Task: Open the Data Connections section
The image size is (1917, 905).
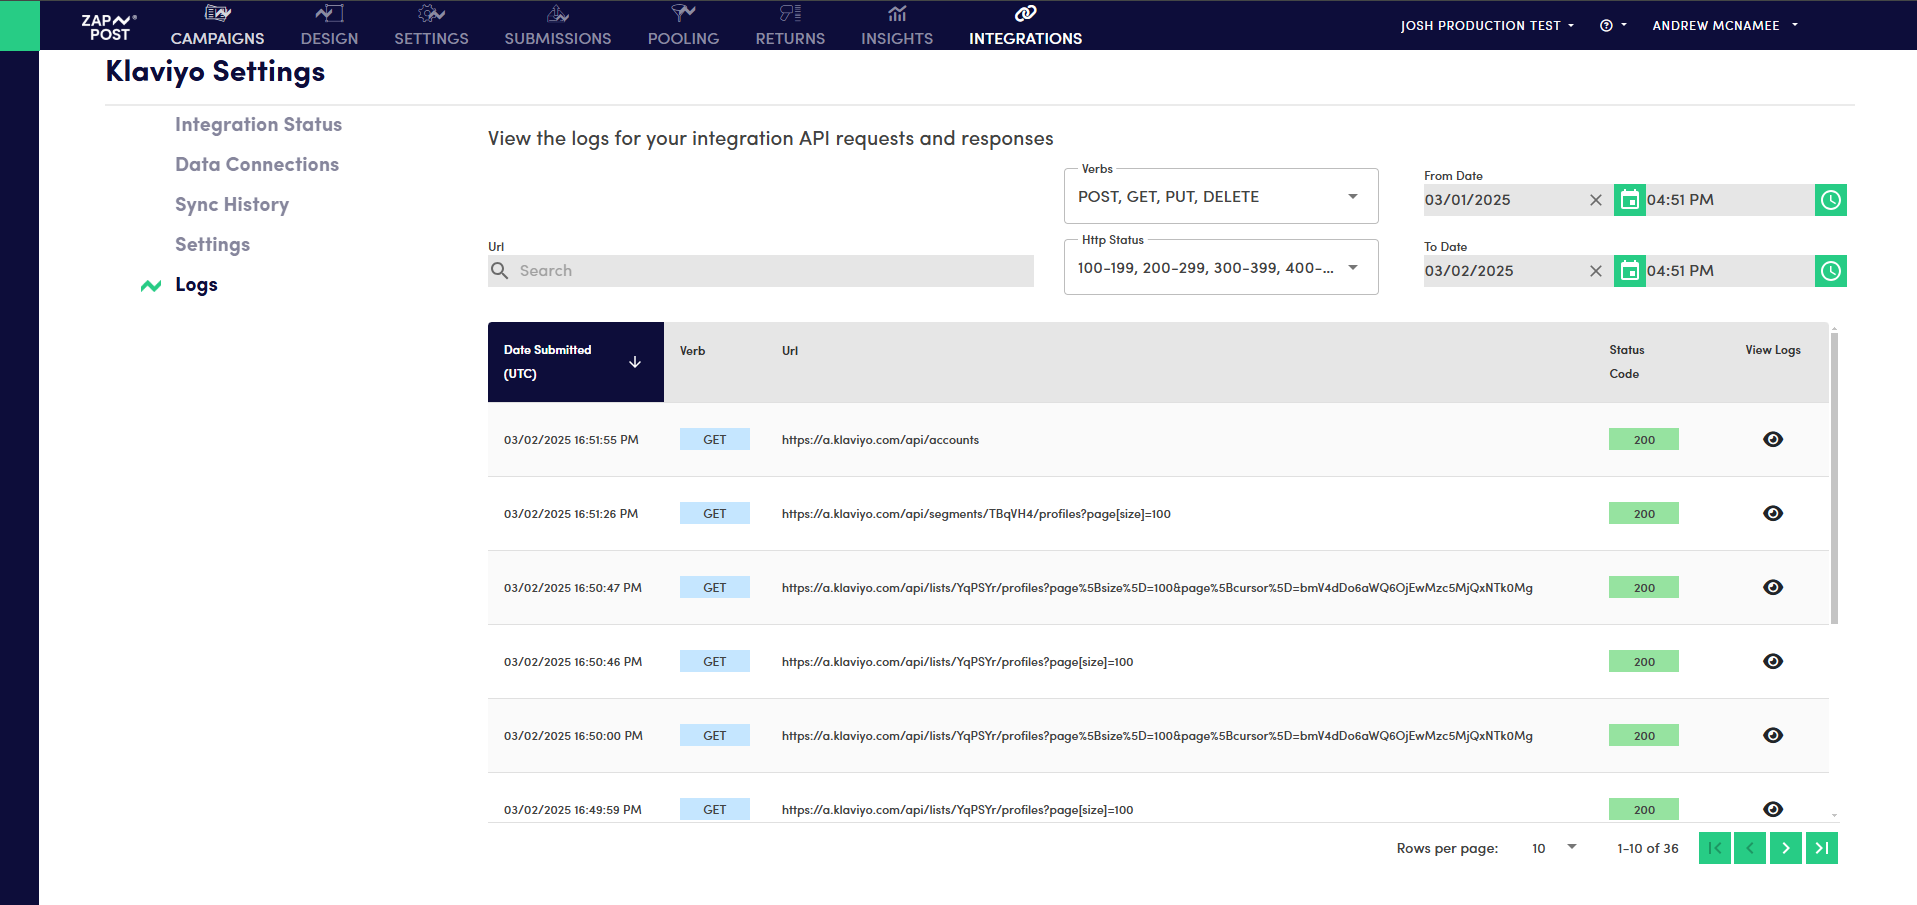Action: click(x=257, y=165)
